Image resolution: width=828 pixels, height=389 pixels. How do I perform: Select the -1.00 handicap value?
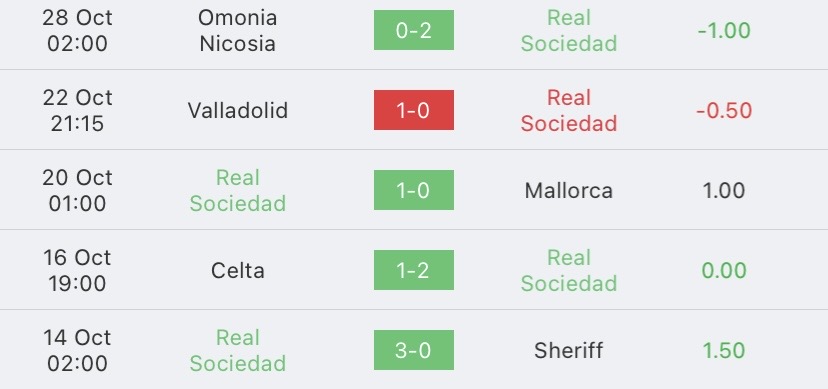[x=724, y=31]
